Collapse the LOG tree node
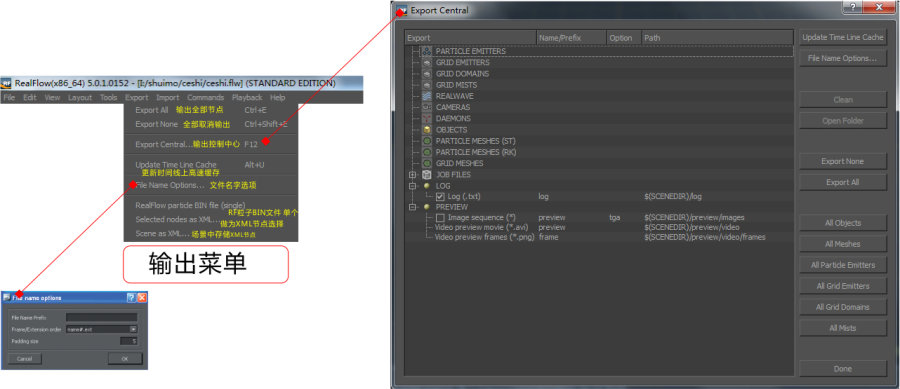The image size is (900, 389). click(x=412, y=186)
